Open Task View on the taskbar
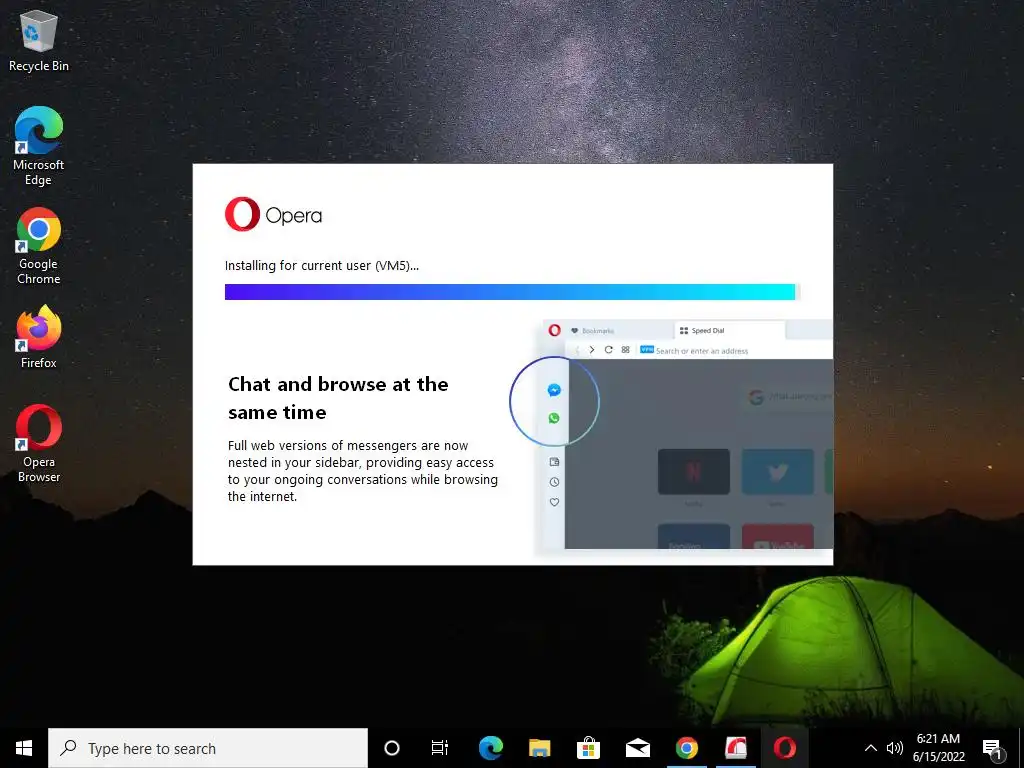1024x768 pixels. coord(440,748)
